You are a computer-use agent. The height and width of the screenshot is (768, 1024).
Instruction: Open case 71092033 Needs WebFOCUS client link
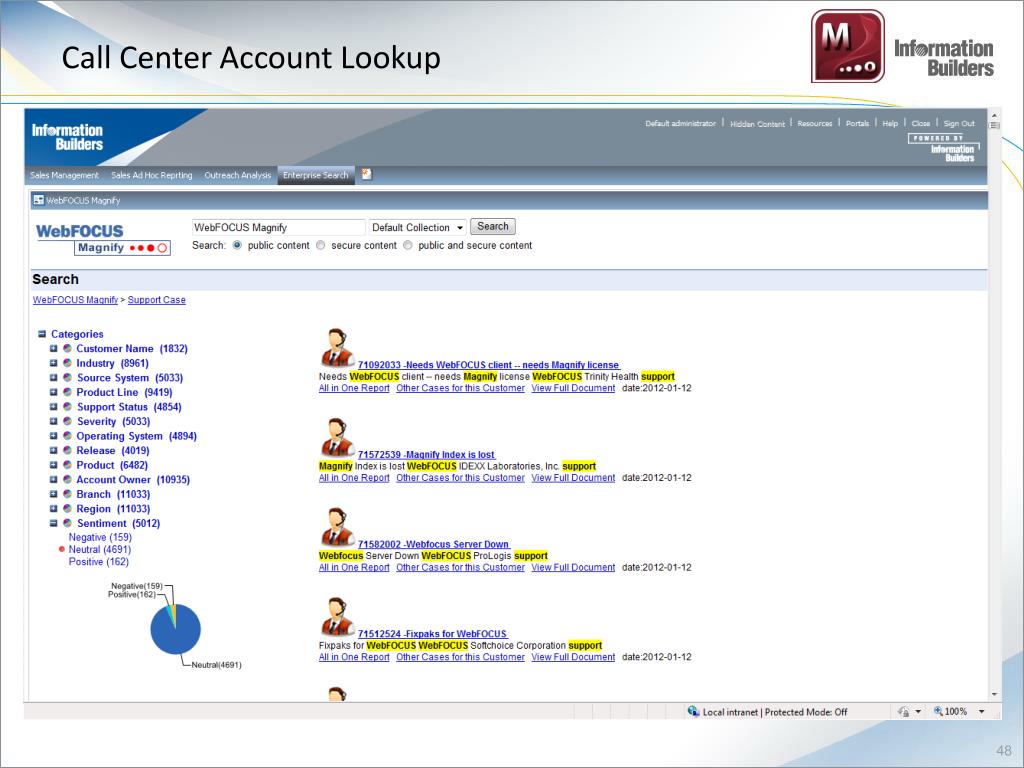pyautogui.click(x=488, y=365)
